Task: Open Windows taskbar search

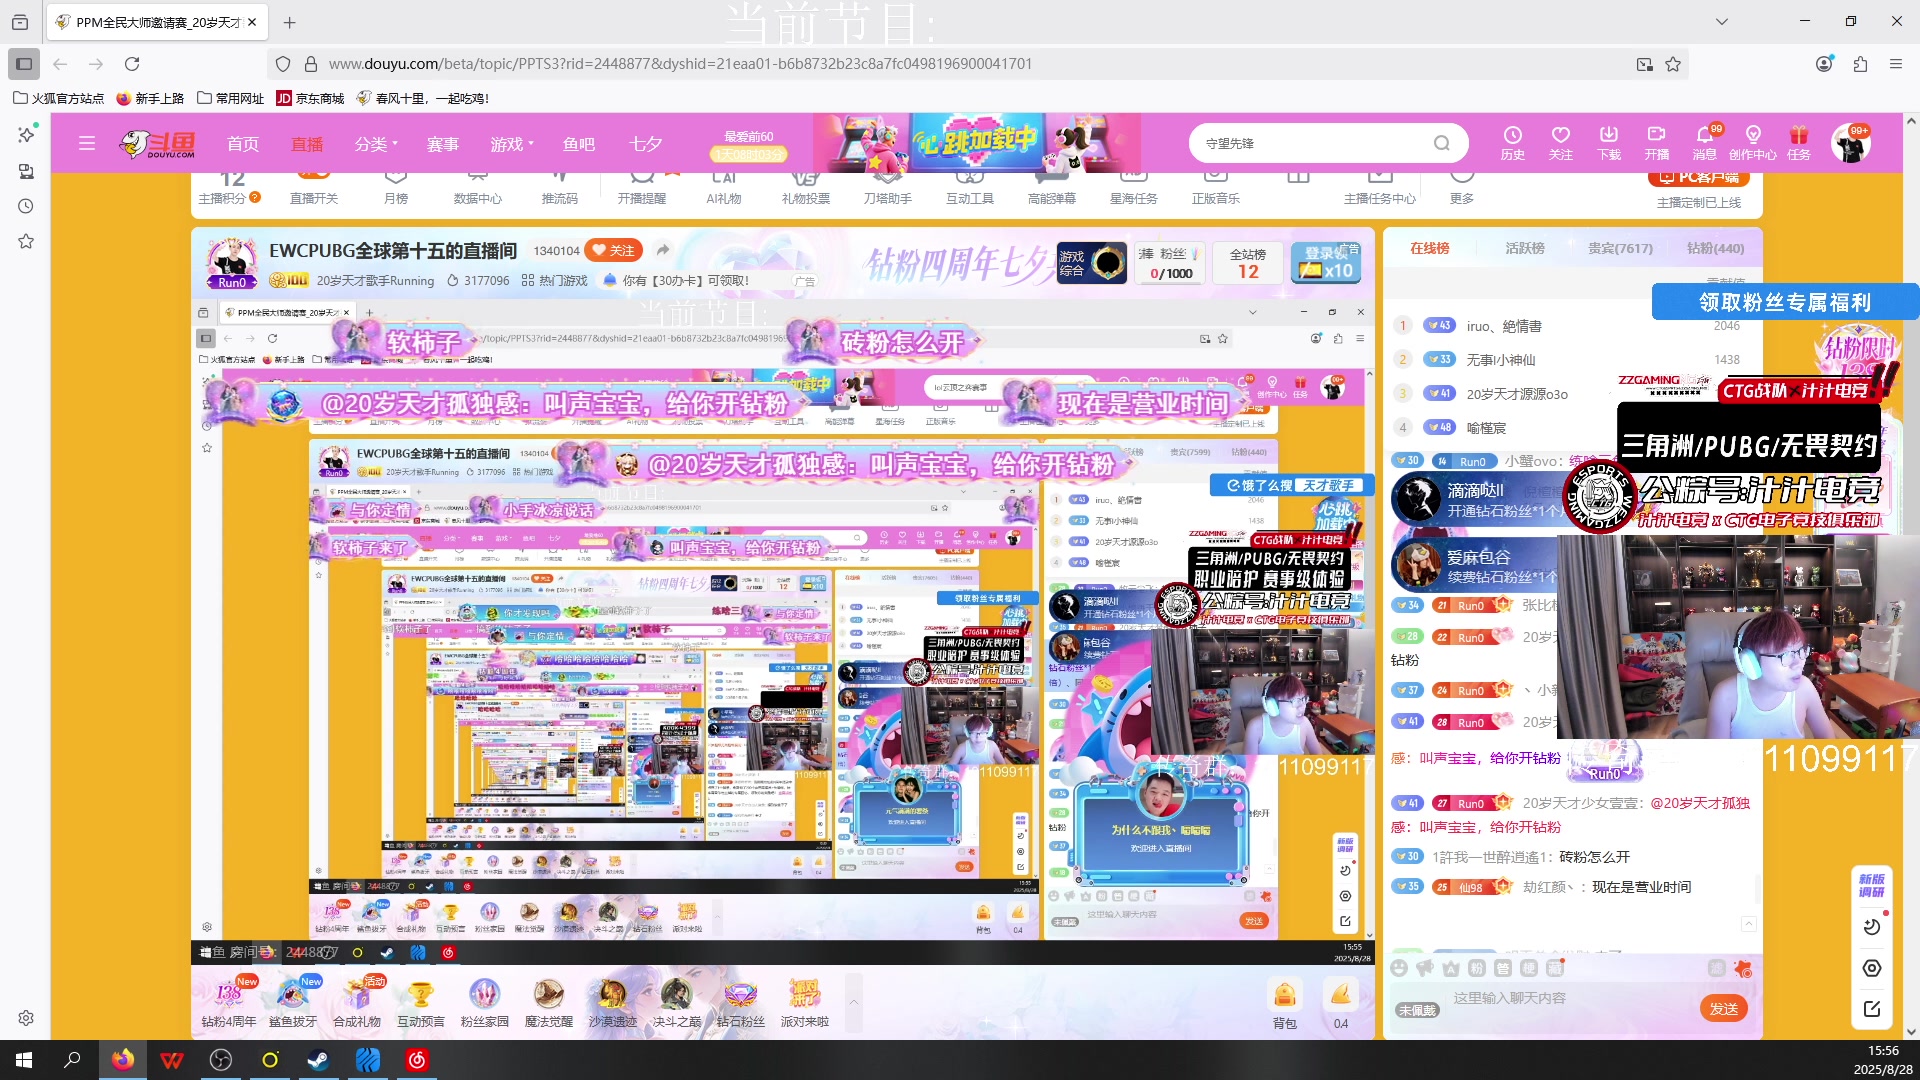Action: tap(72, 1060)
